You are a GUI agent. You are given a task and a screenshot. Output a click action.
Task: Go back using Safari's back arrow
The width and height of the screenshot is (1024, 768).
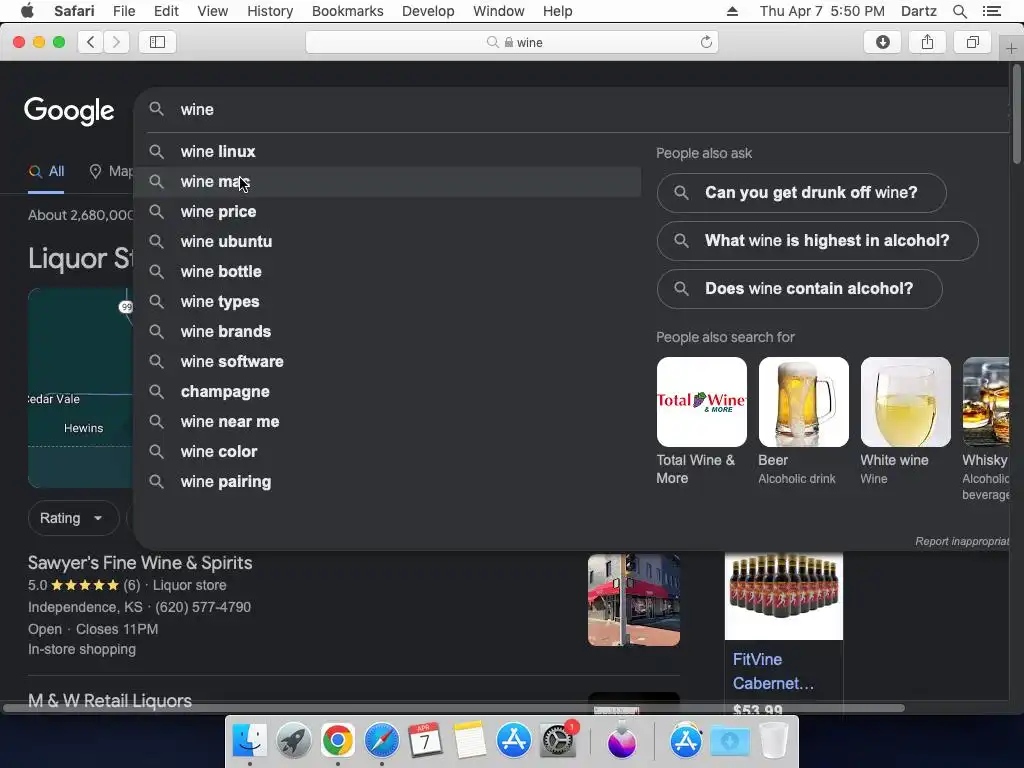click(91, 42)
